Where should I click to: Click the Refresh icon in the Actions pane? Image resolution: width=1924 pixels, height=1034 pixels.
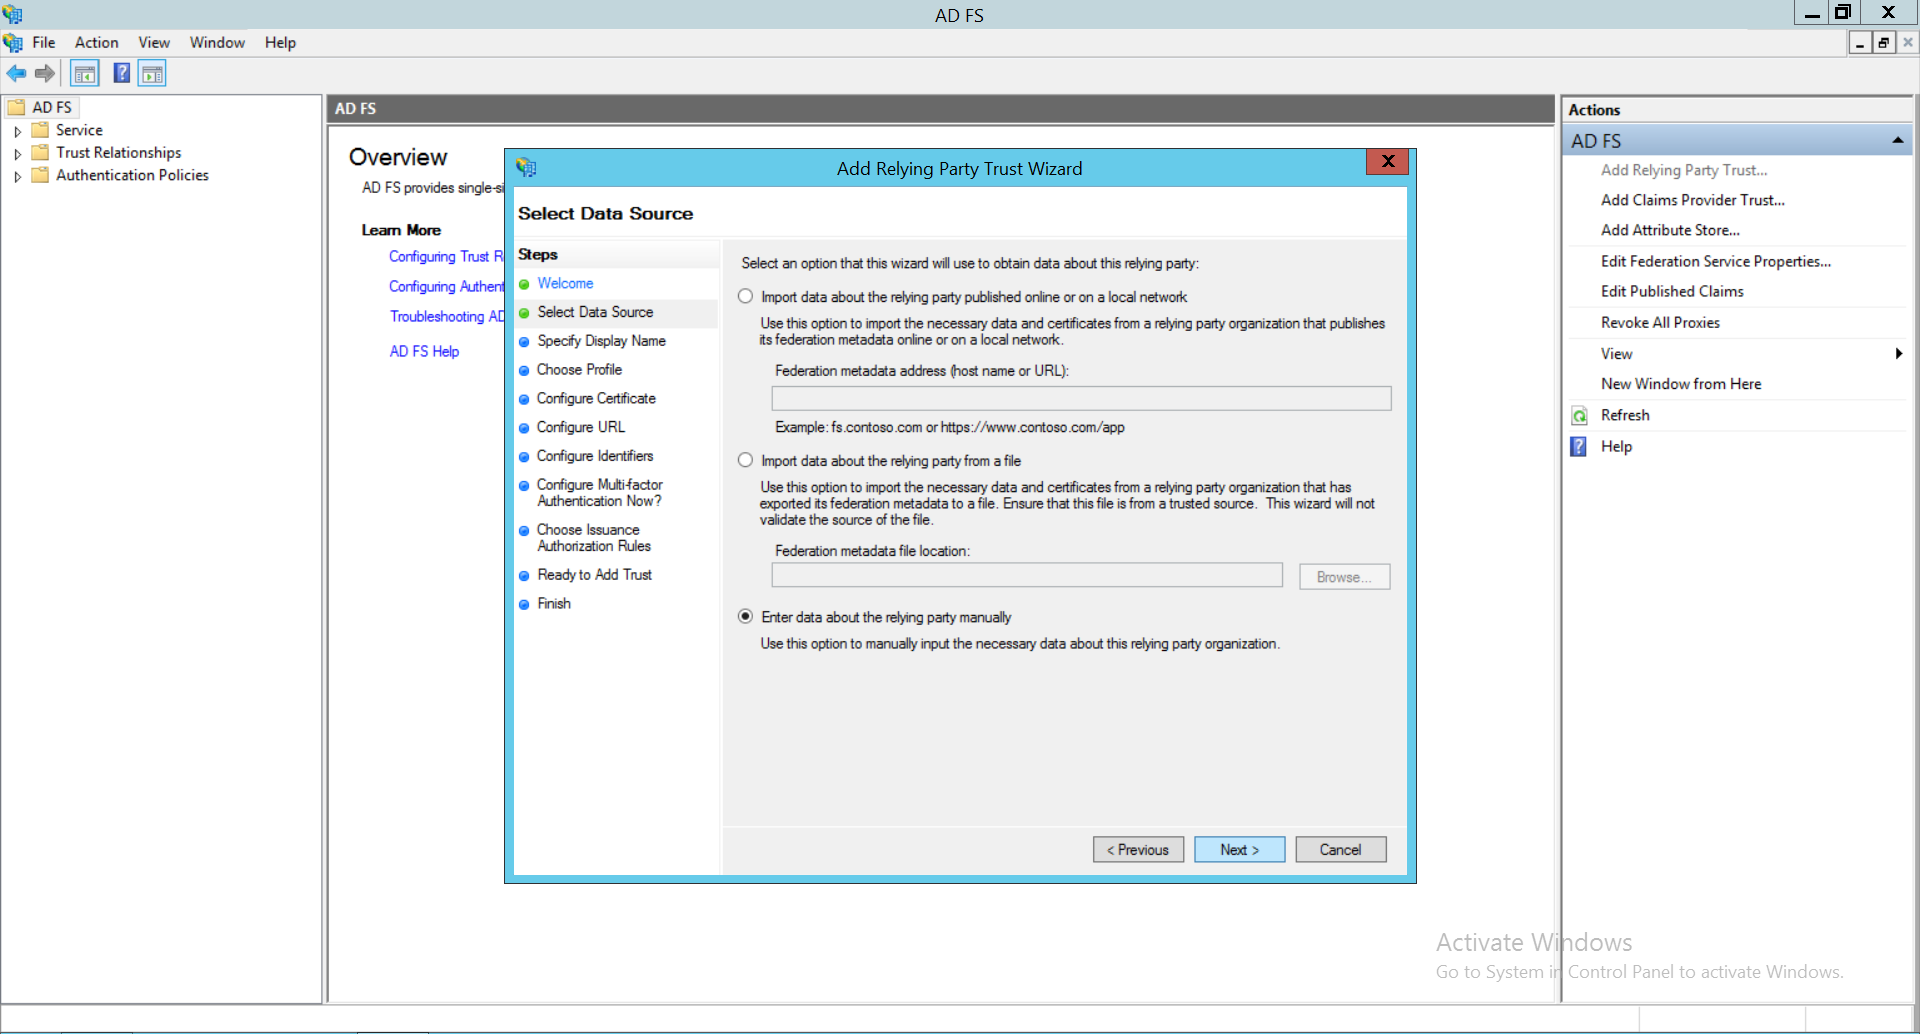(x=1578, y=415)
